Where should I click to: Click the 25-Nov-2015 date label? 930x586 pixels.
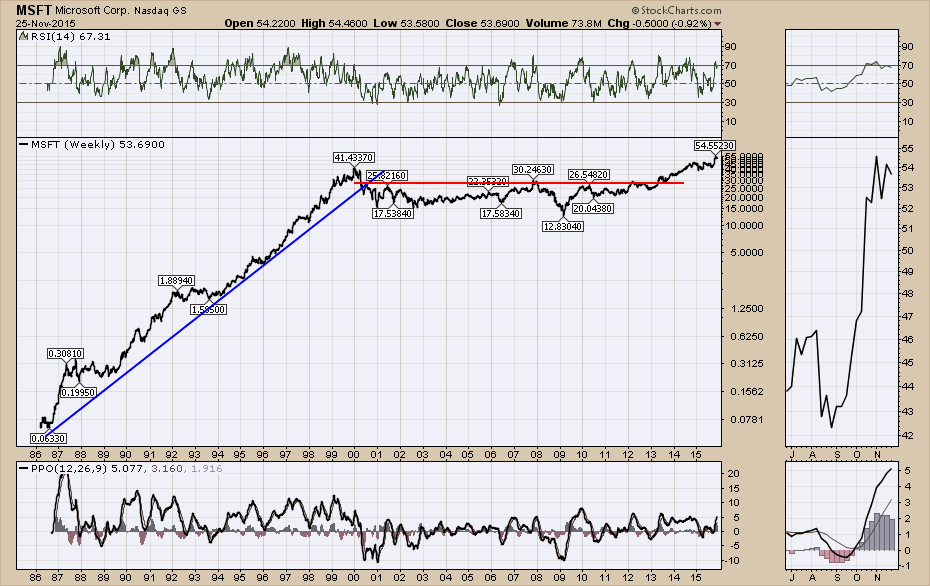coord(46,24)
